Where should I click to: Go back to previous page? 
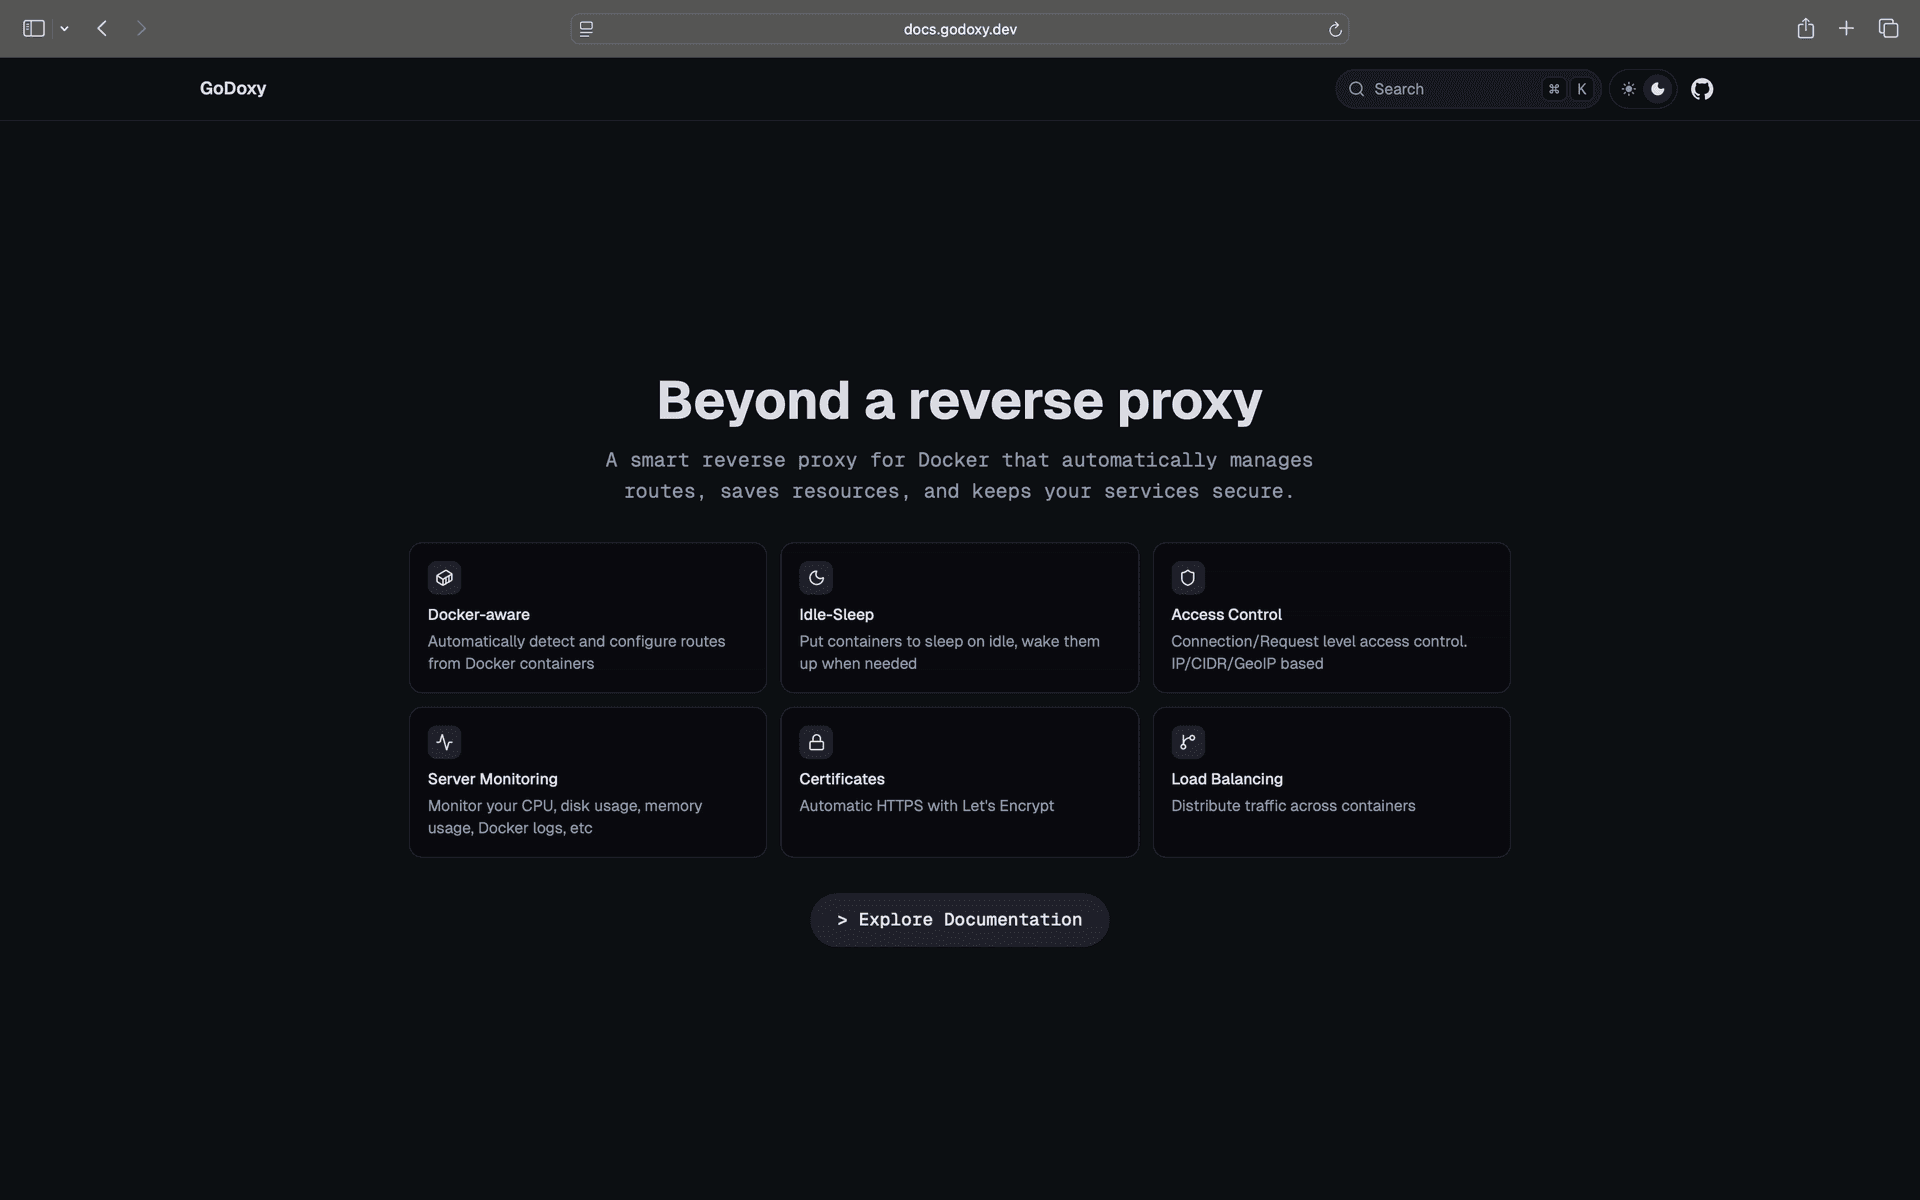coord(102,29)
